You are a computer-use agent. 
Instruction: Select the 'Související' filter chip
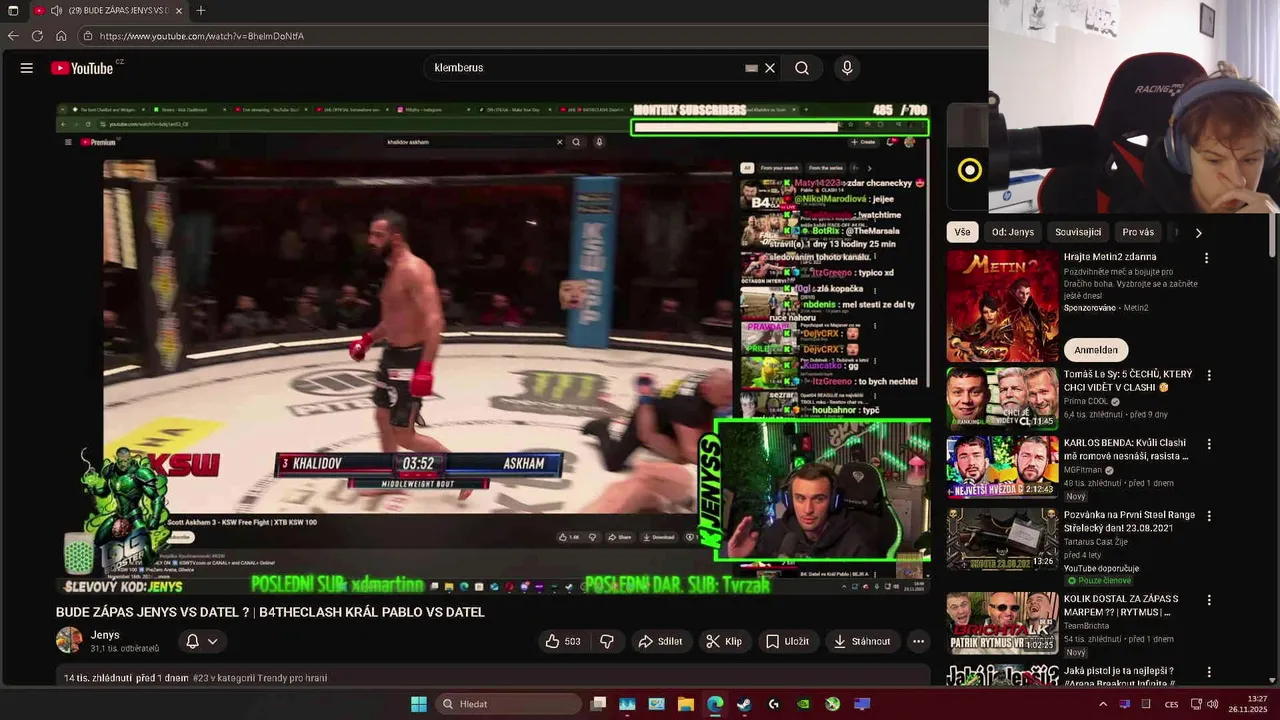coord(1078,232)
